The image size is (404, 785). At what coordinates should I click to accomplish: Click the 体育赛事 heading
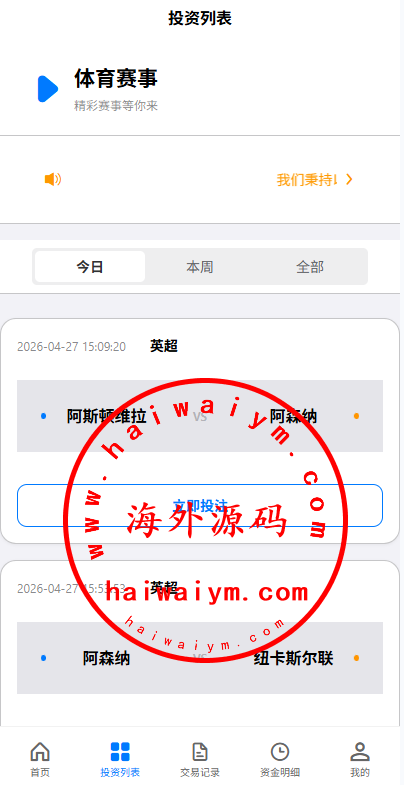pyautogui.click(x=116, y=79)
